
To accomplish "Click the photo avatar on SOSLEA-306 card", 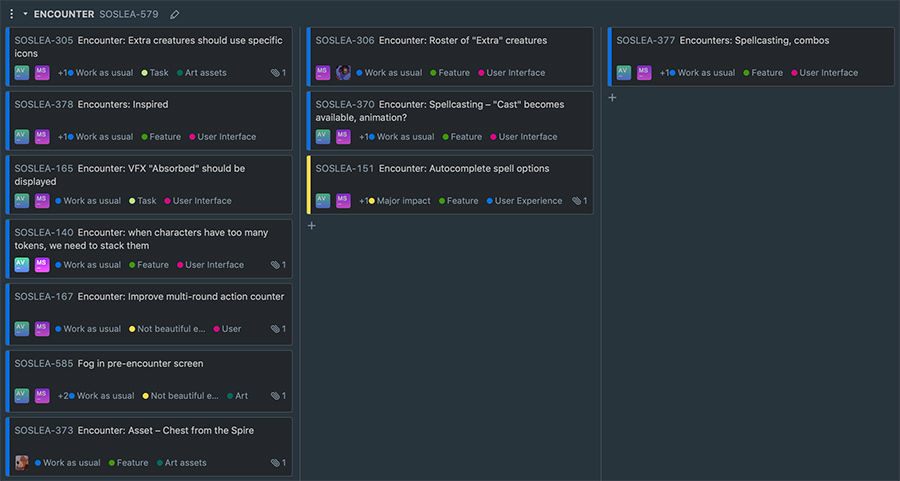I will tap(343, 72).
